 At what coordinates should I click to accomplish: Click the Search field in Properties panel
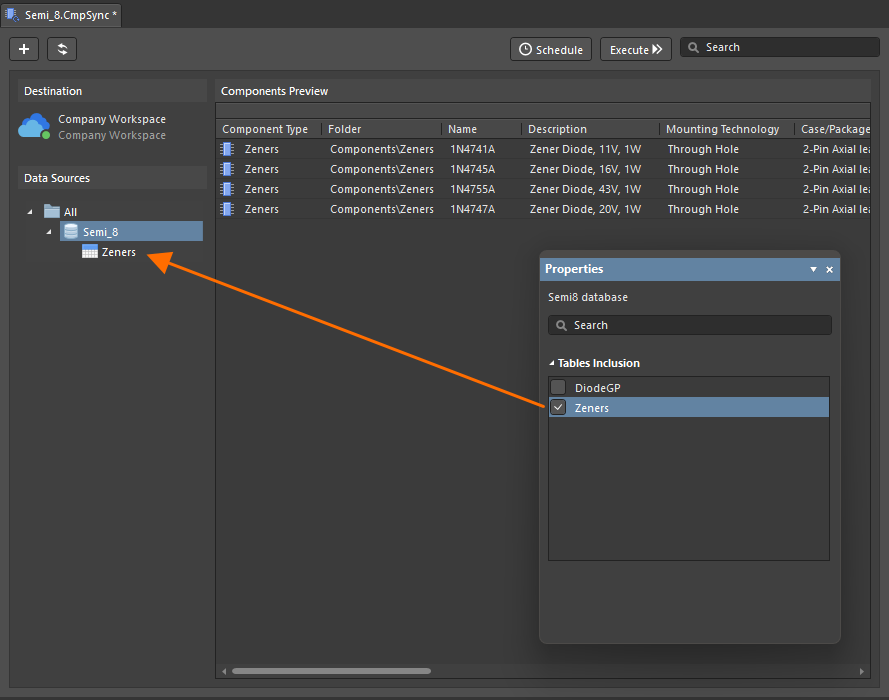point(690,325)
